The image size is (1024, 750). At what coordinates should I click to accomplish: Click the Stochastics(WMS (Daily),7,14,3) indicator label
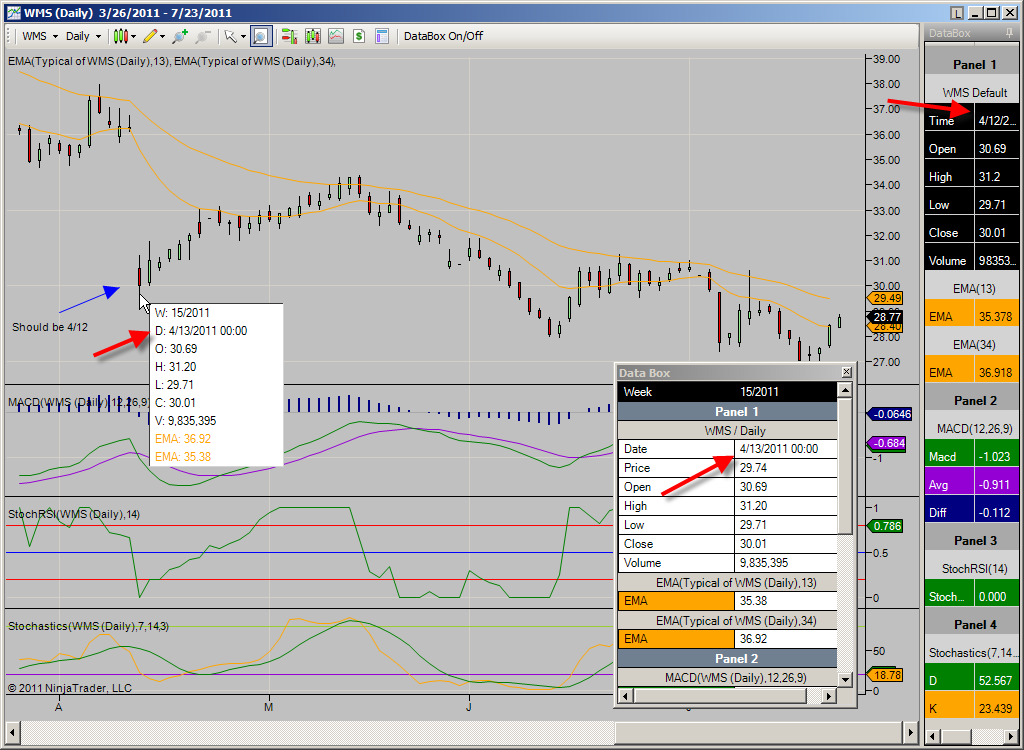(x=88, y=626)
